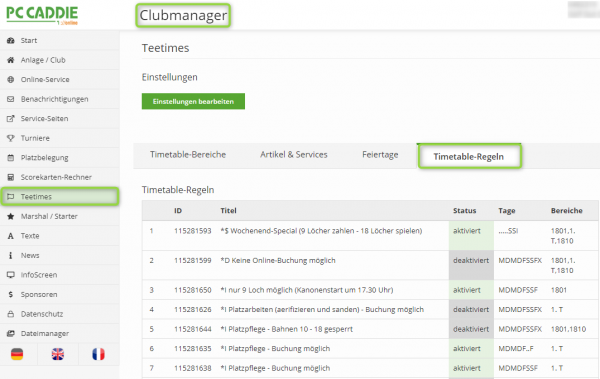Open the Artikel & Services tab
The width and height of the screenshot is (600, 379).
[294, 155]
